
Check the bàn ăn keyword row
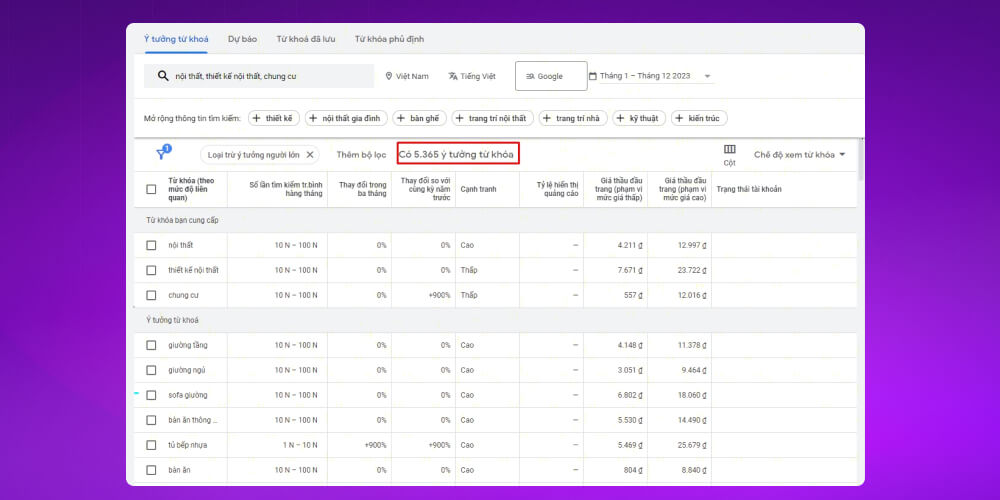(x=151, y=470)
